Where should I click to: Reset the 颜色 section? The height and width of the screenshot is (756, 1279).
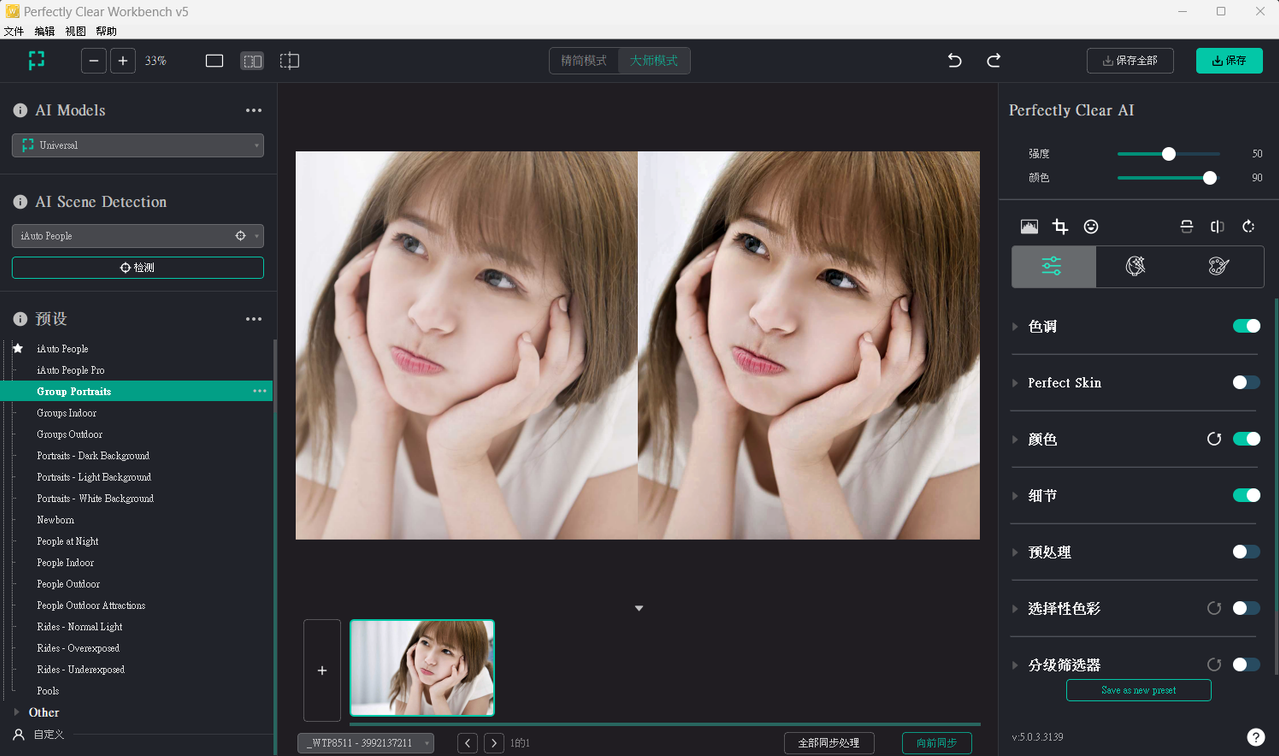pyautogui.click(x=1214, y=439)
